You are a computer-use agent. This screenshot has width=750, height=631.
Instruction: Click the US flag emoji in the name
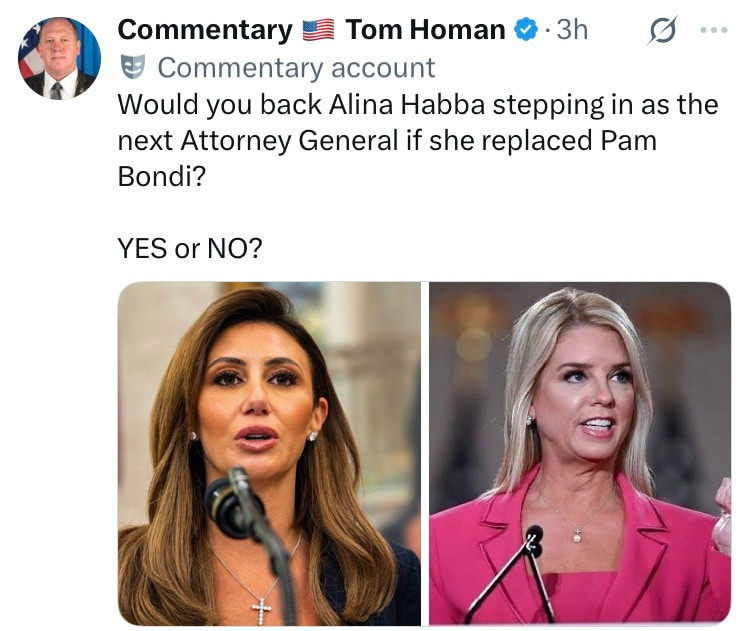point(318,31)
